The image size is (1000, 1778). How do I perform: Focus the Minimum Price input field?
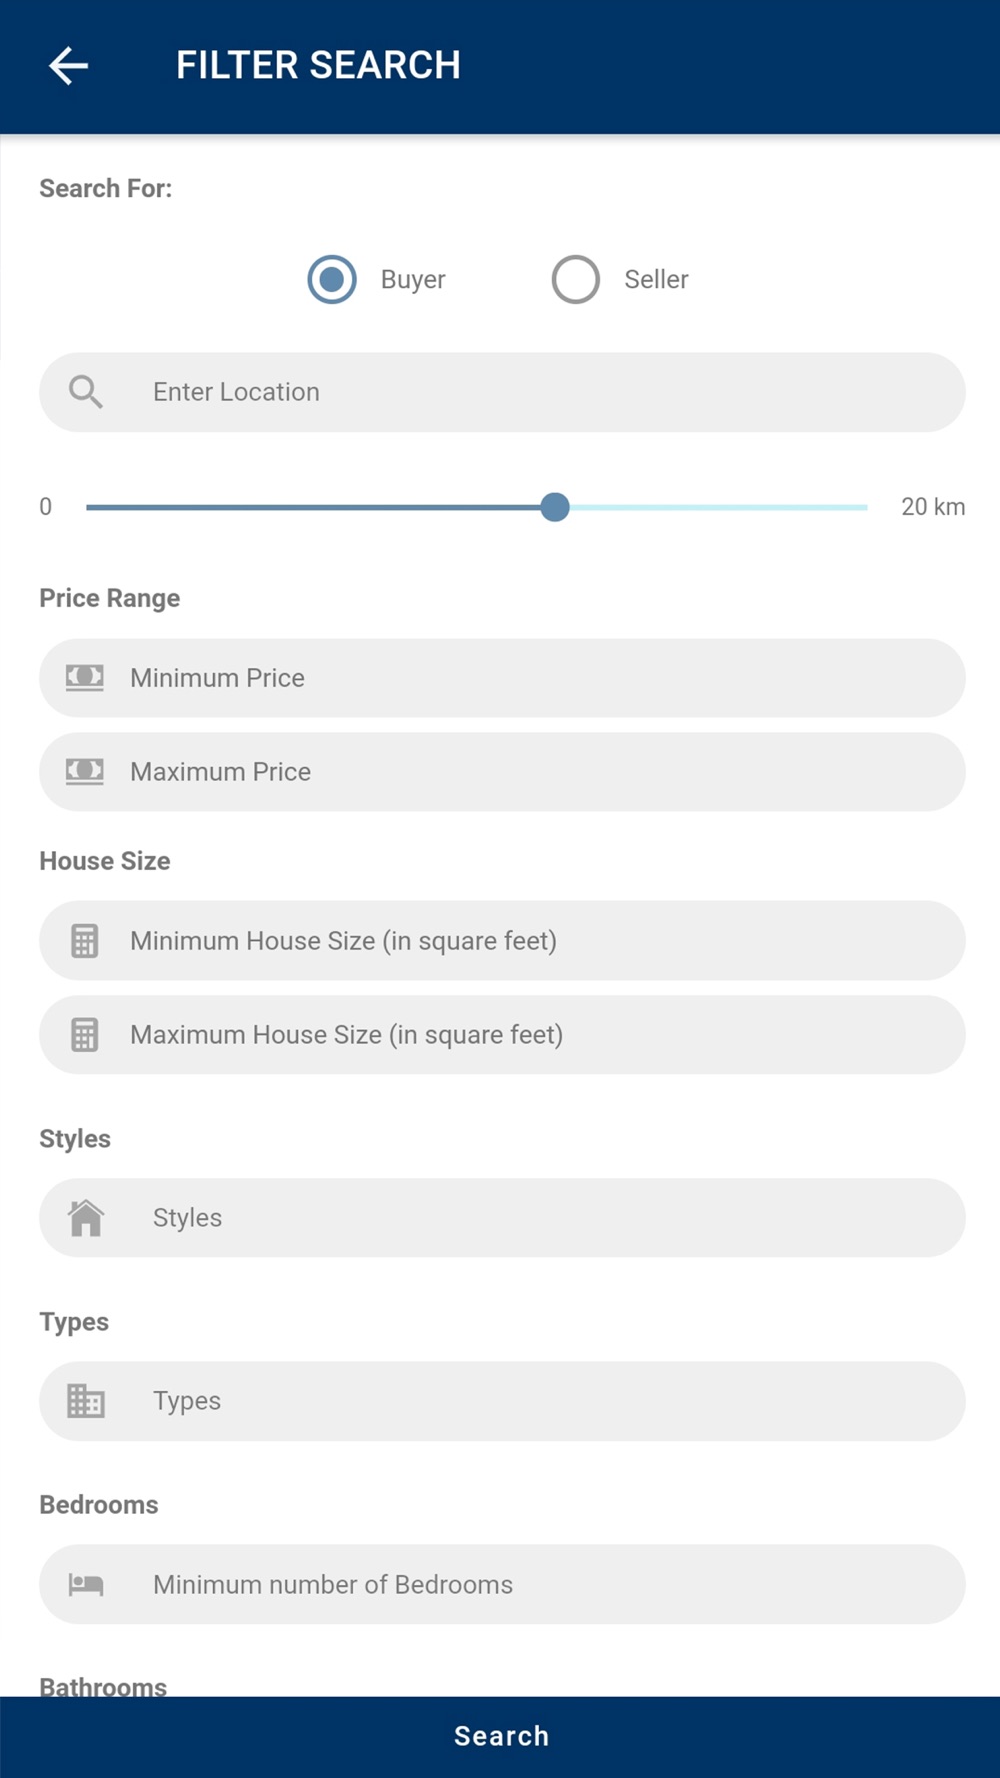pos(502,678)
